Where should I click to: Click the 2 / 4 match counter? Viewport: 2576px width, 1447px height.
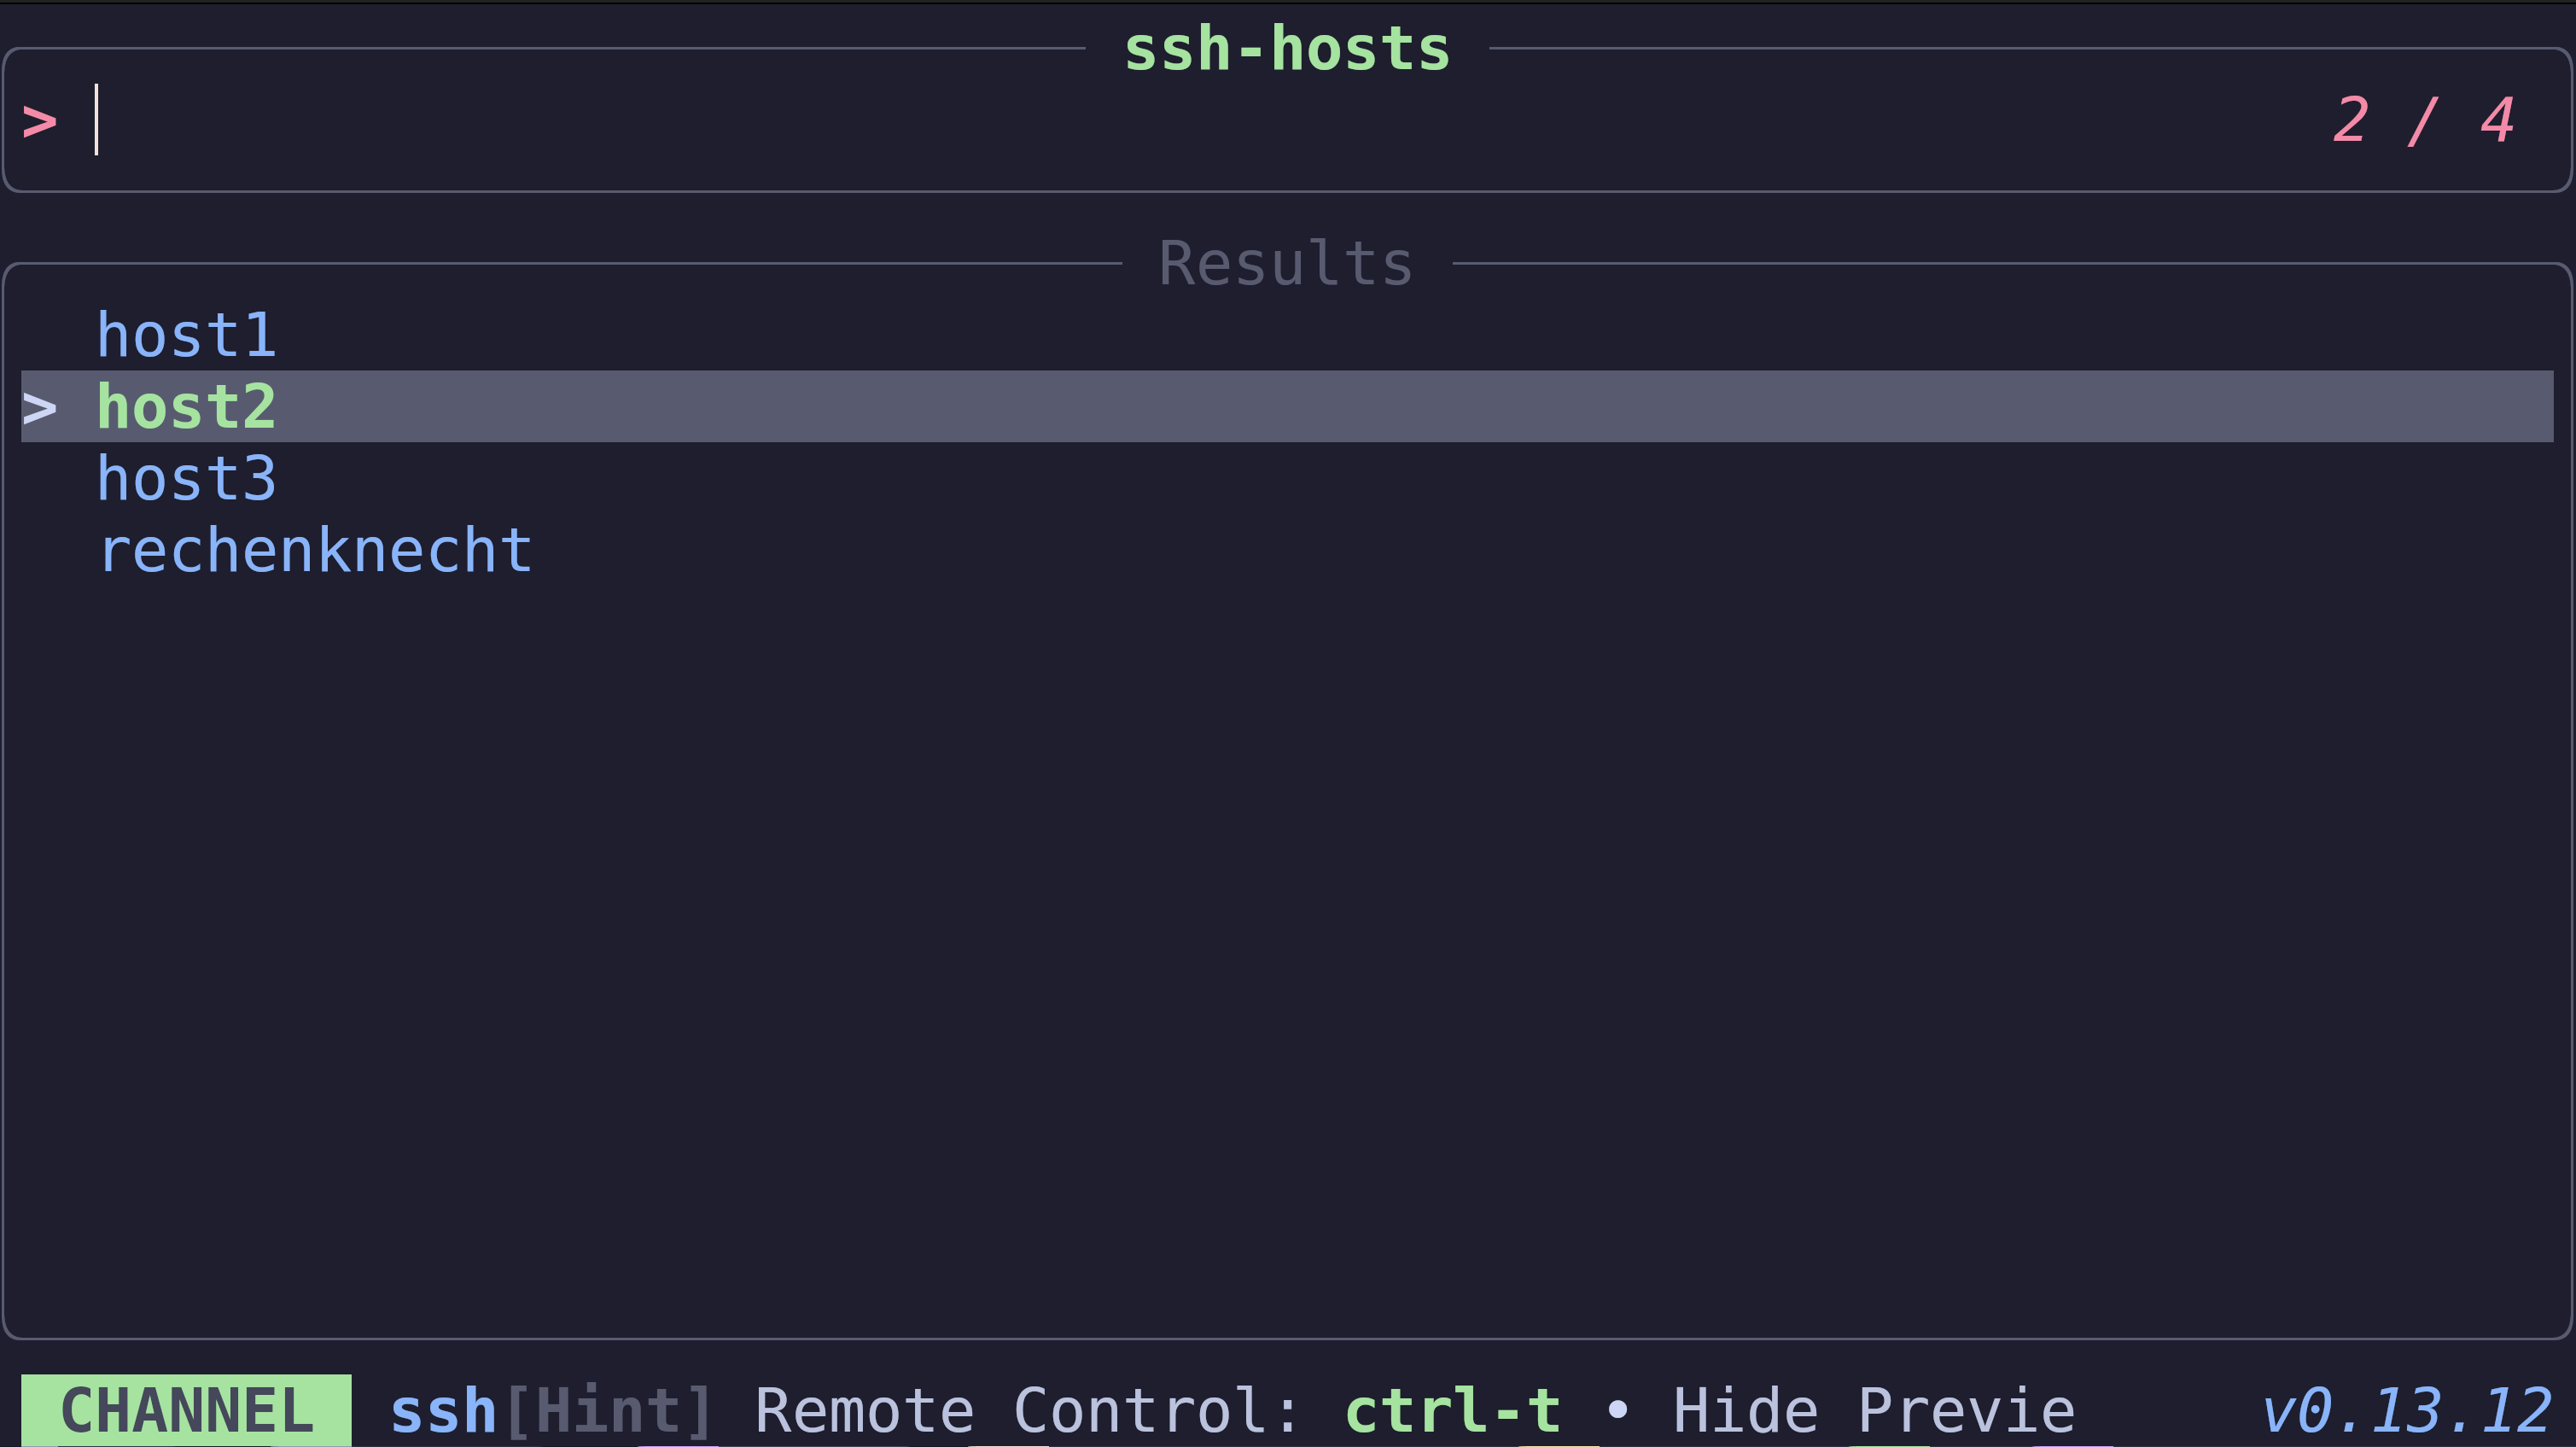click(2424, 120)
